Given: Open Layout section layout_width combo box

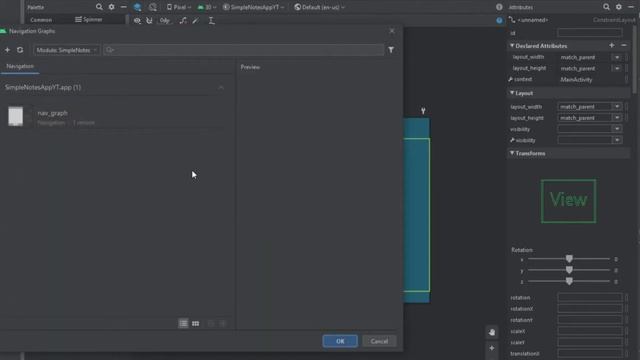Looking at the screenshot, I should click(589, 107).
